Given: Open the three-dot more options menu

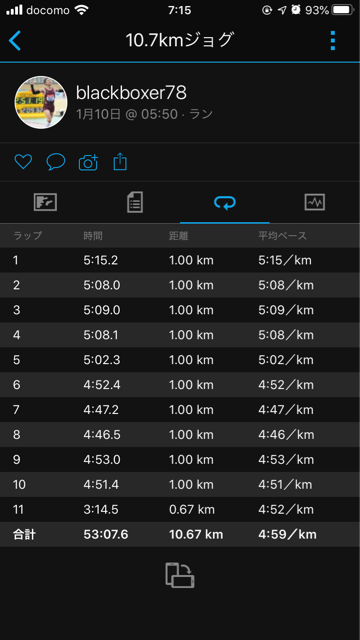Looking at the screenshot, I should [333, 41].
